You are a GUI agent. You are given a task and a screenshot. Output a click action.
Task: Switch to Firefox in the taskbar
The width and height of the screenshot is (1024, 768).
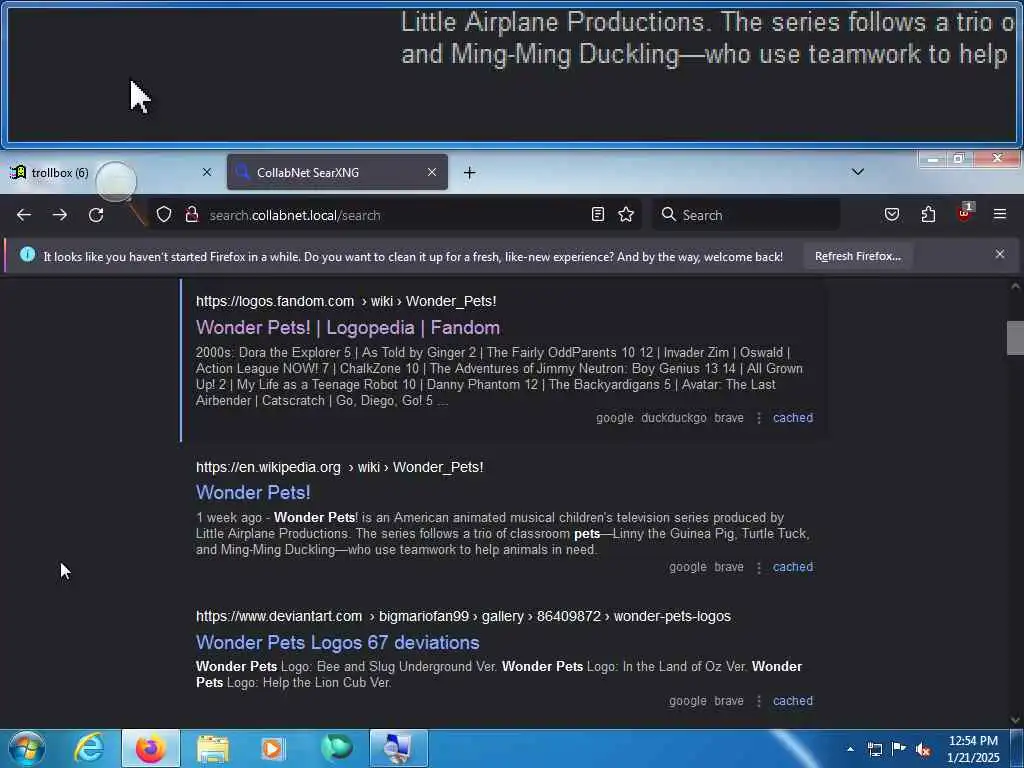click(150, 748)
